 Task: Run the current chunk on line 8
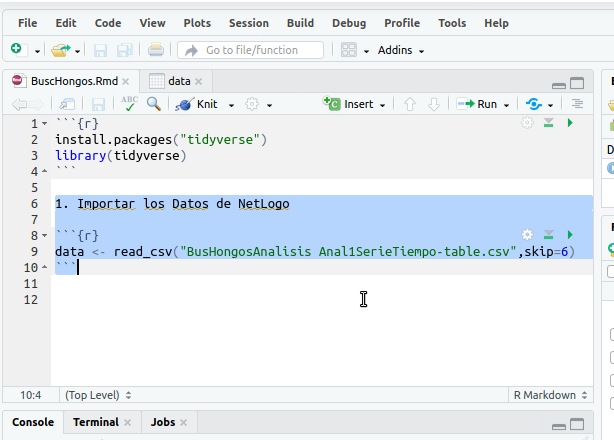(570, 234)
